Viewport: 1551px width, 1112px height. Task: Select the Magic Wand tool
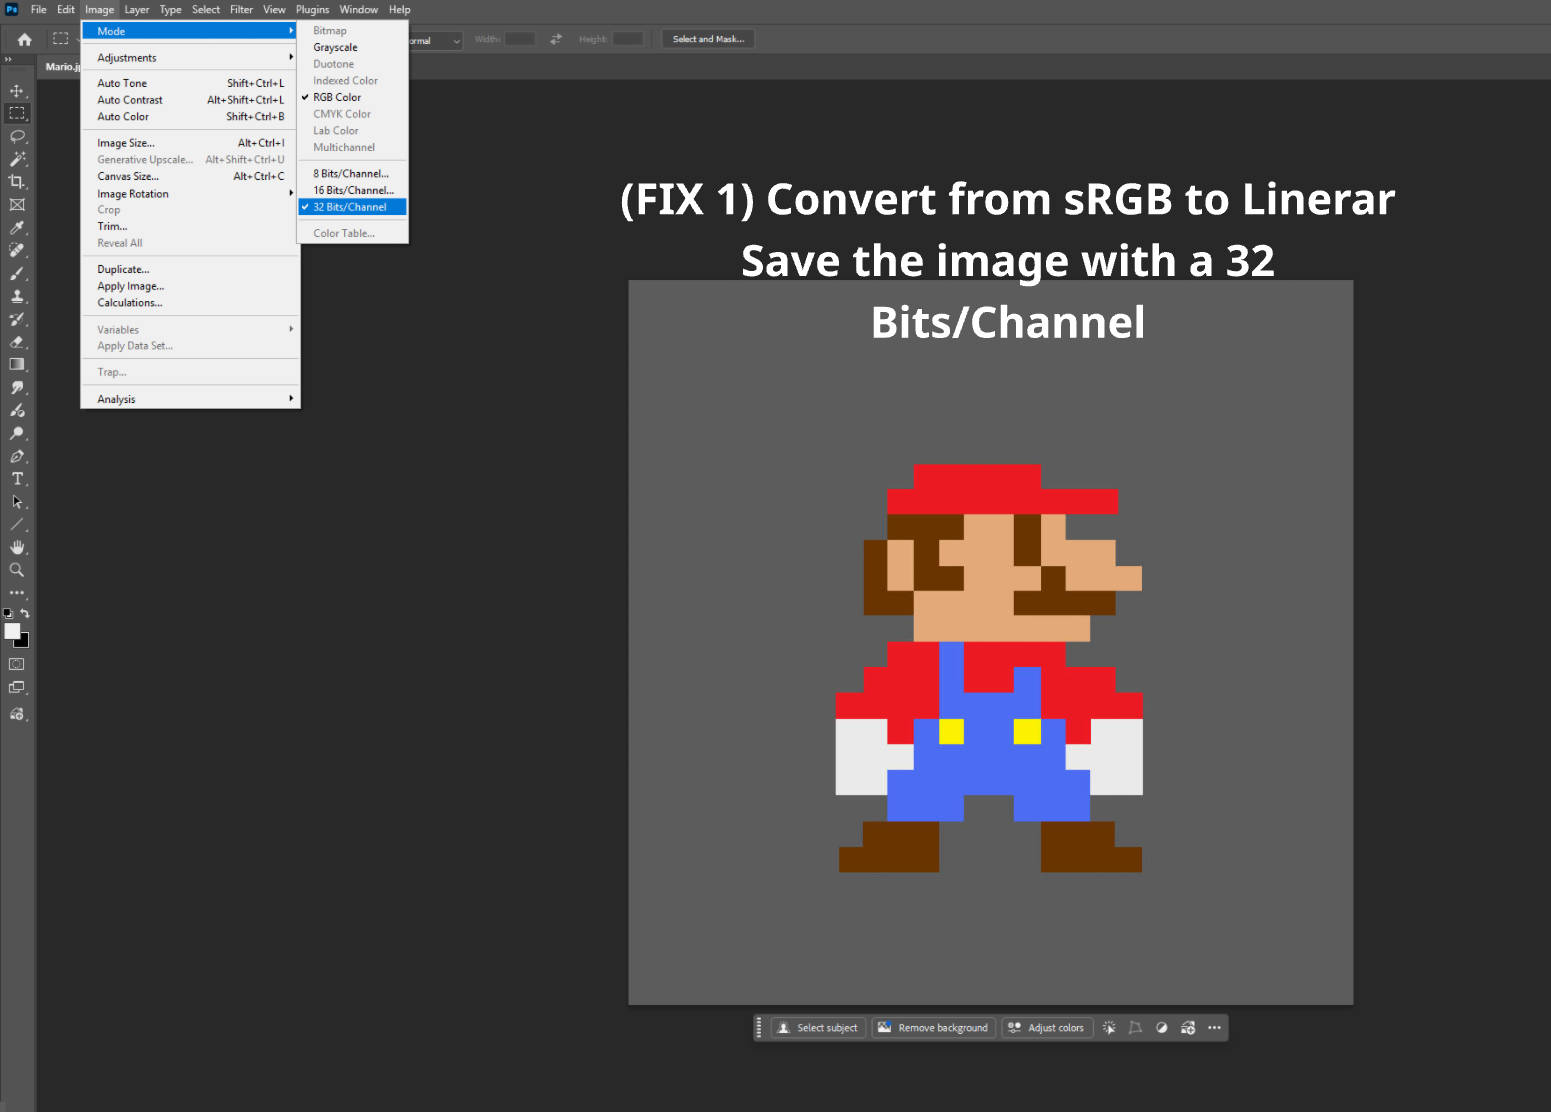tap(17, 159)
